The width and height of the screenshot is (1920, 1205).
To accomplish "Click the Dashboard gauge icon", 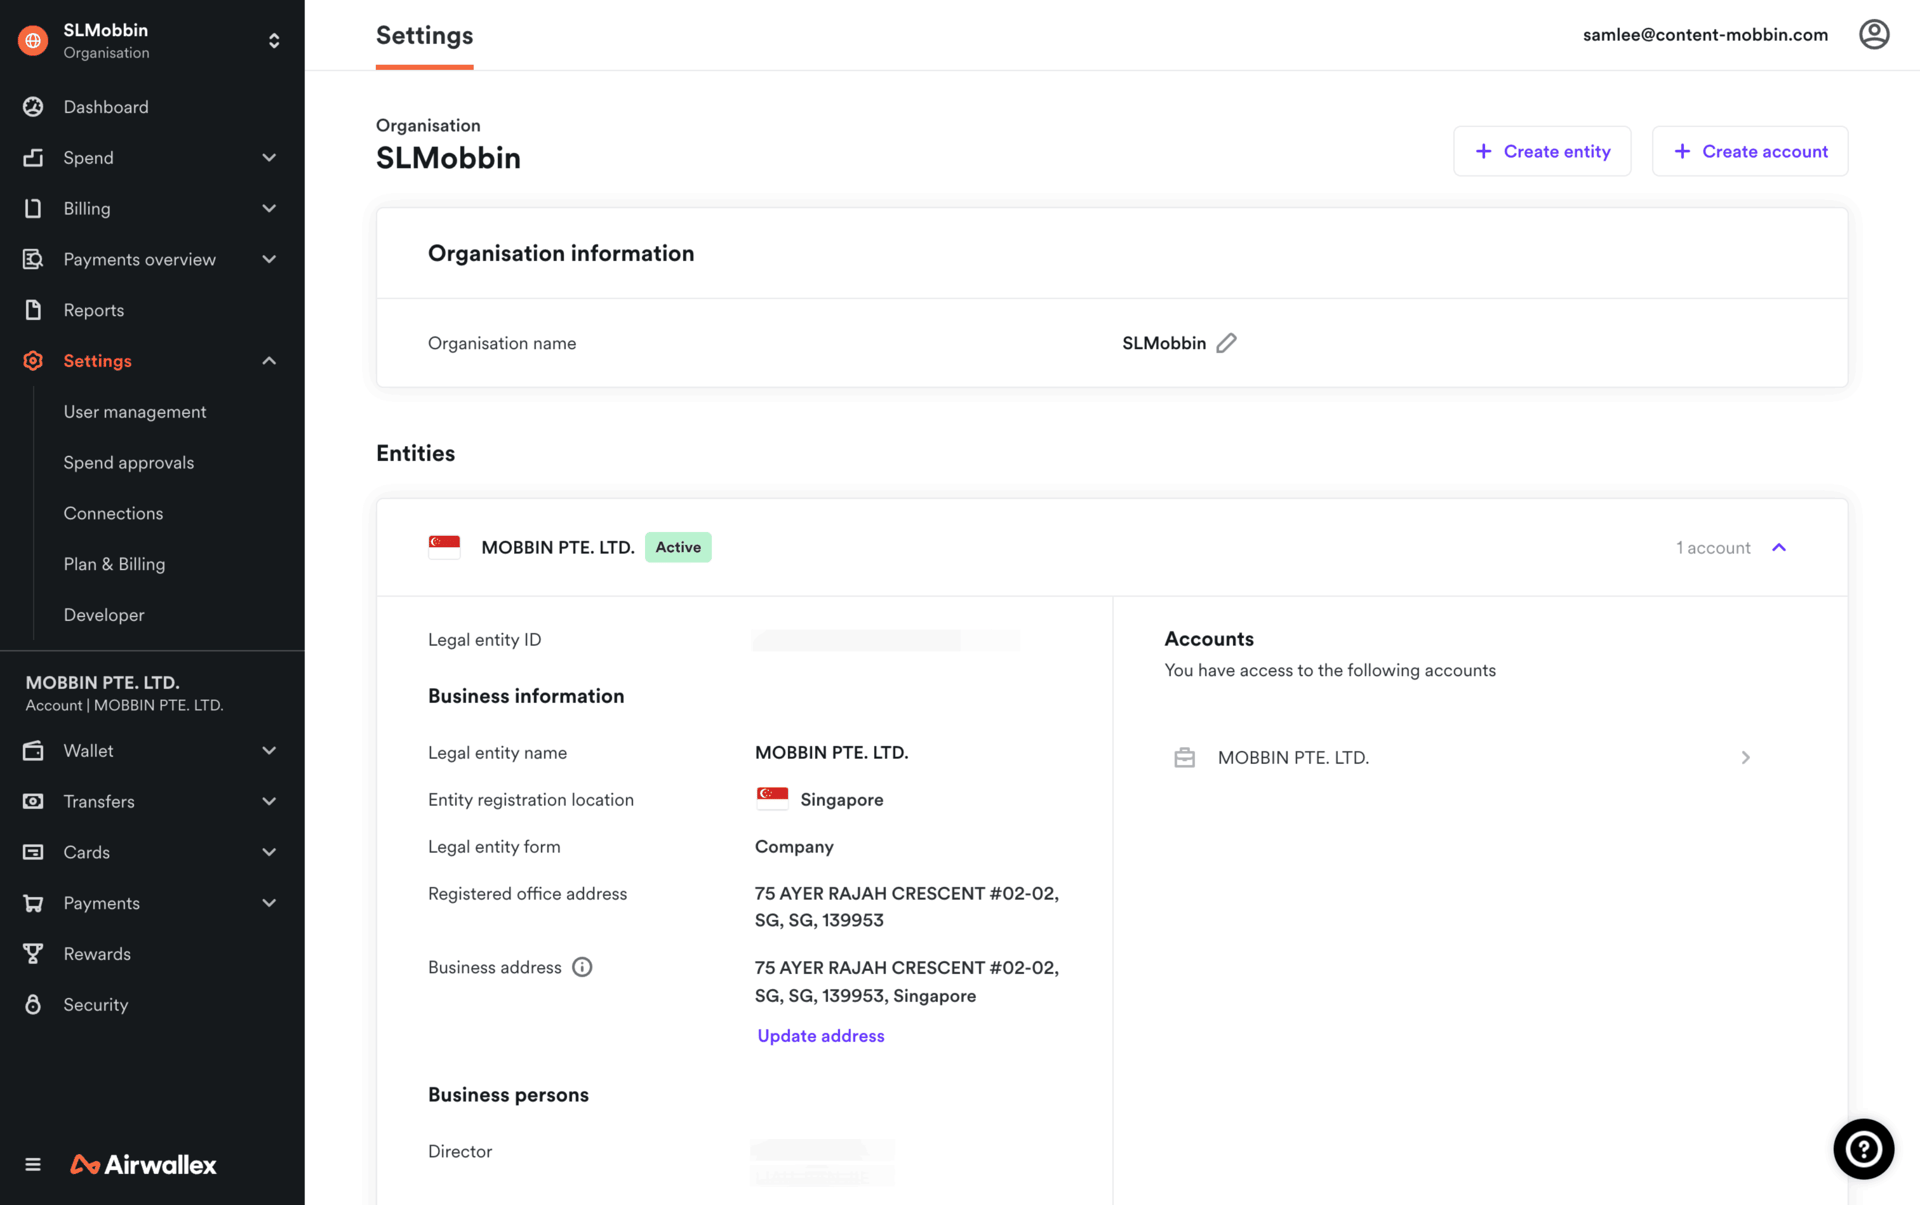I will point(33,107).
